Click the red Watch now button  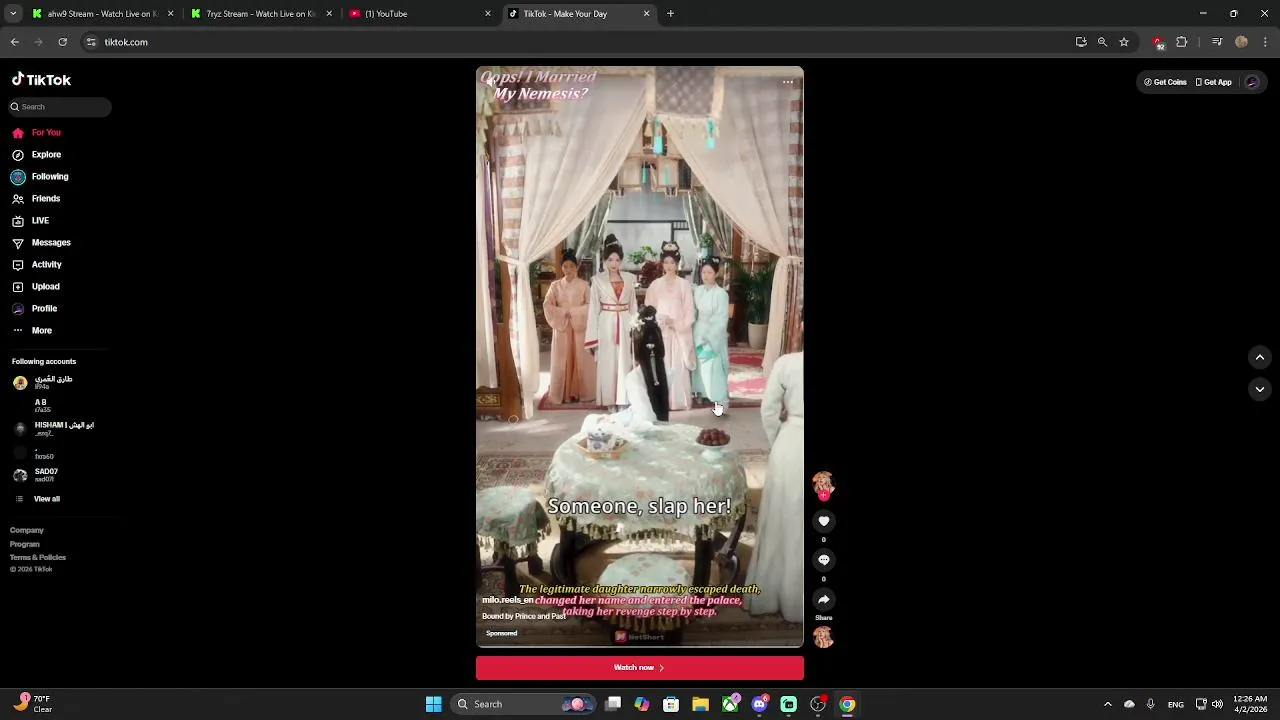(x=640, y=668)
